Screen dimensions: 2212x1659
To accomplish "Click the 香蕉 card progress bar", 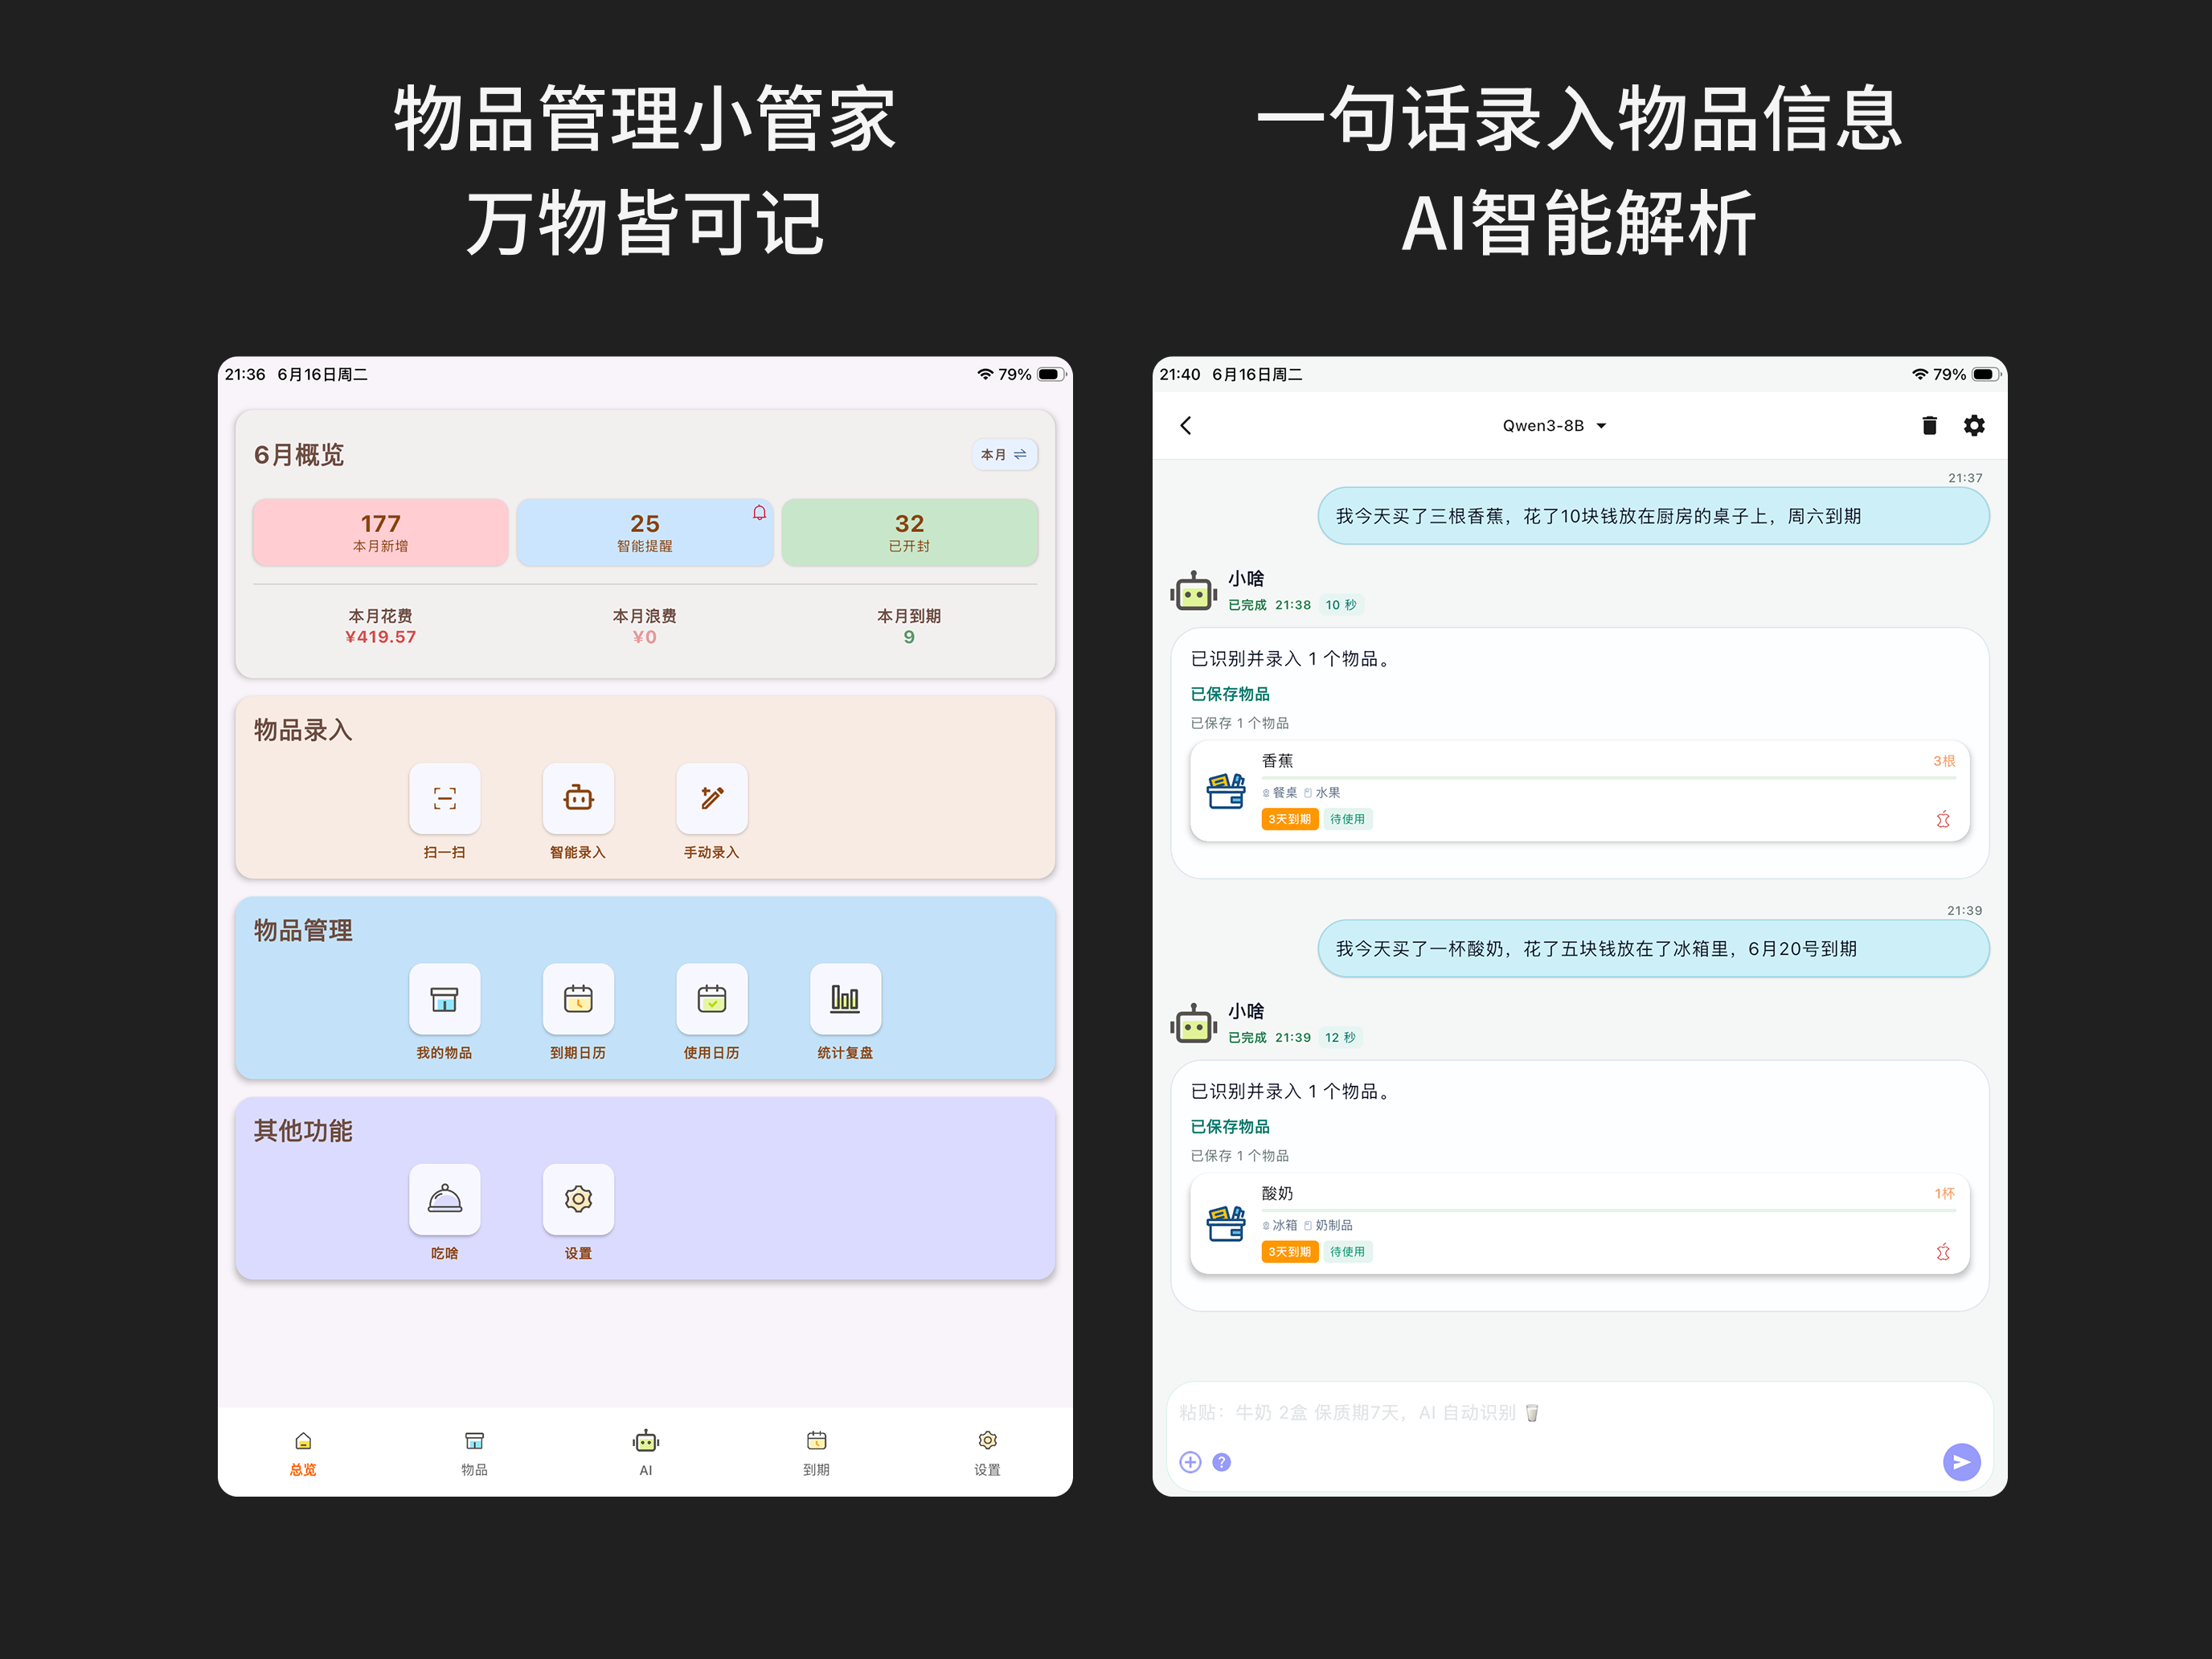I will pyautogui.click(x=1608, y=777).
